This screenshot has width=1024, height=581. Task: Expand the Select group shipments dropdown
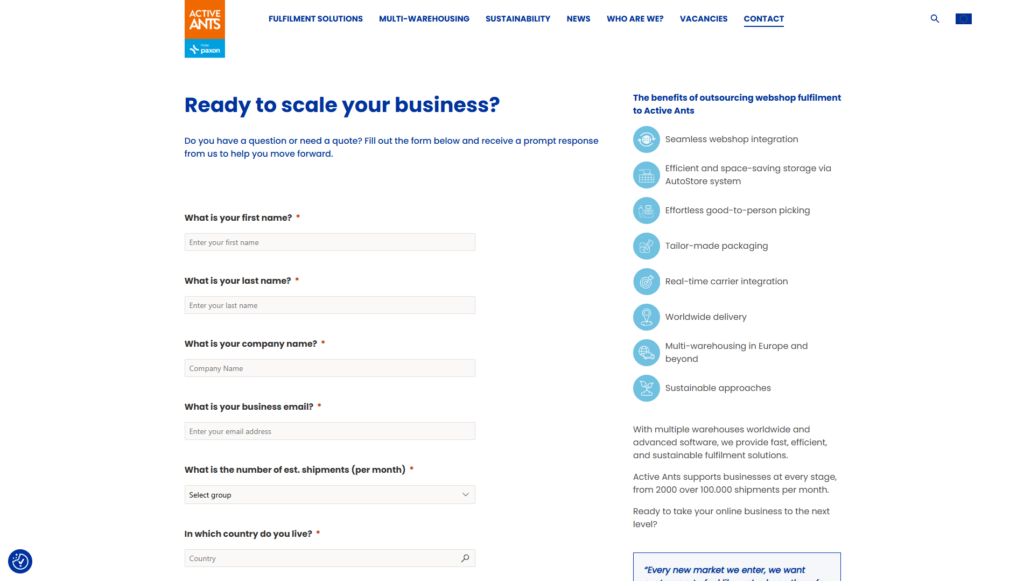coord(330,495)
